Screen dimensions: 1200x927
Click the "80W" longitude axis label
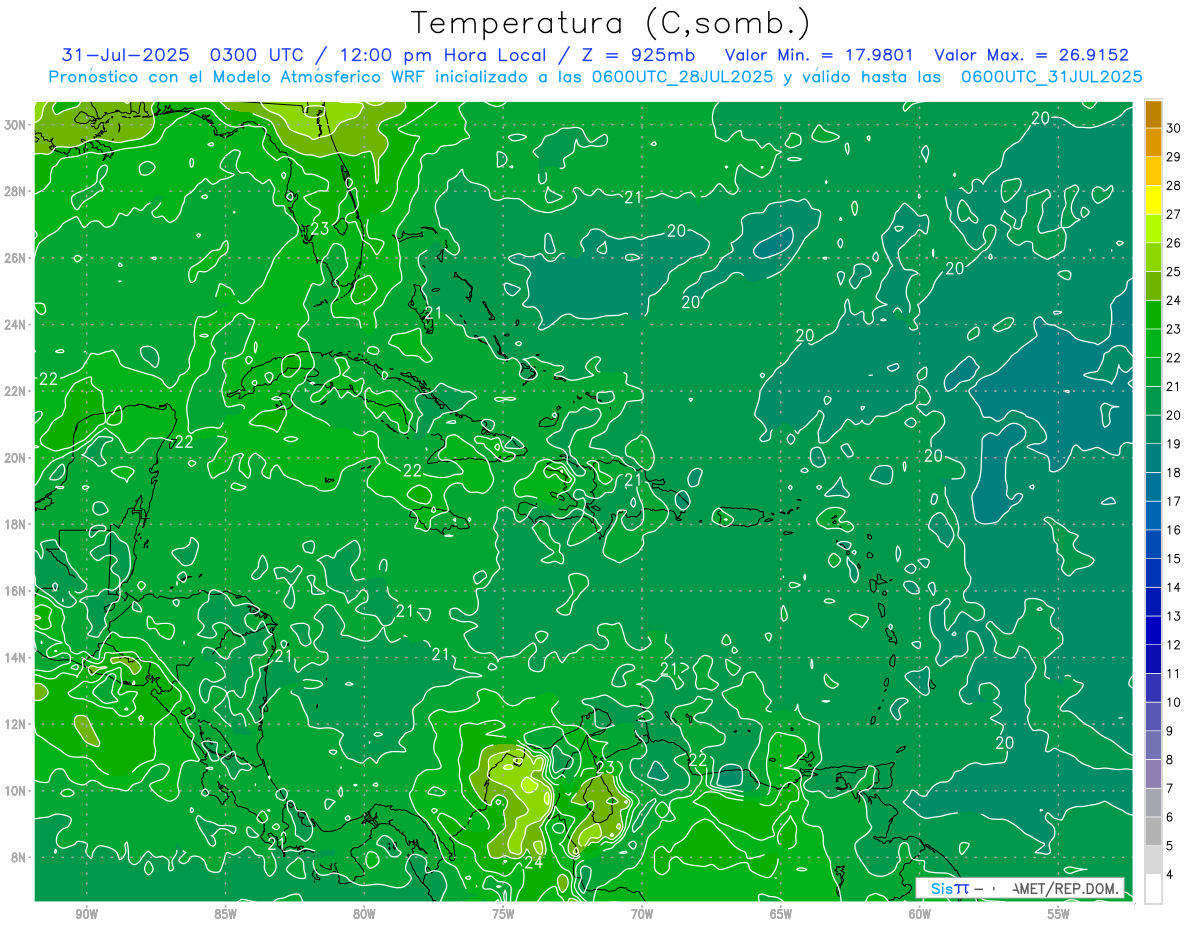364,914
